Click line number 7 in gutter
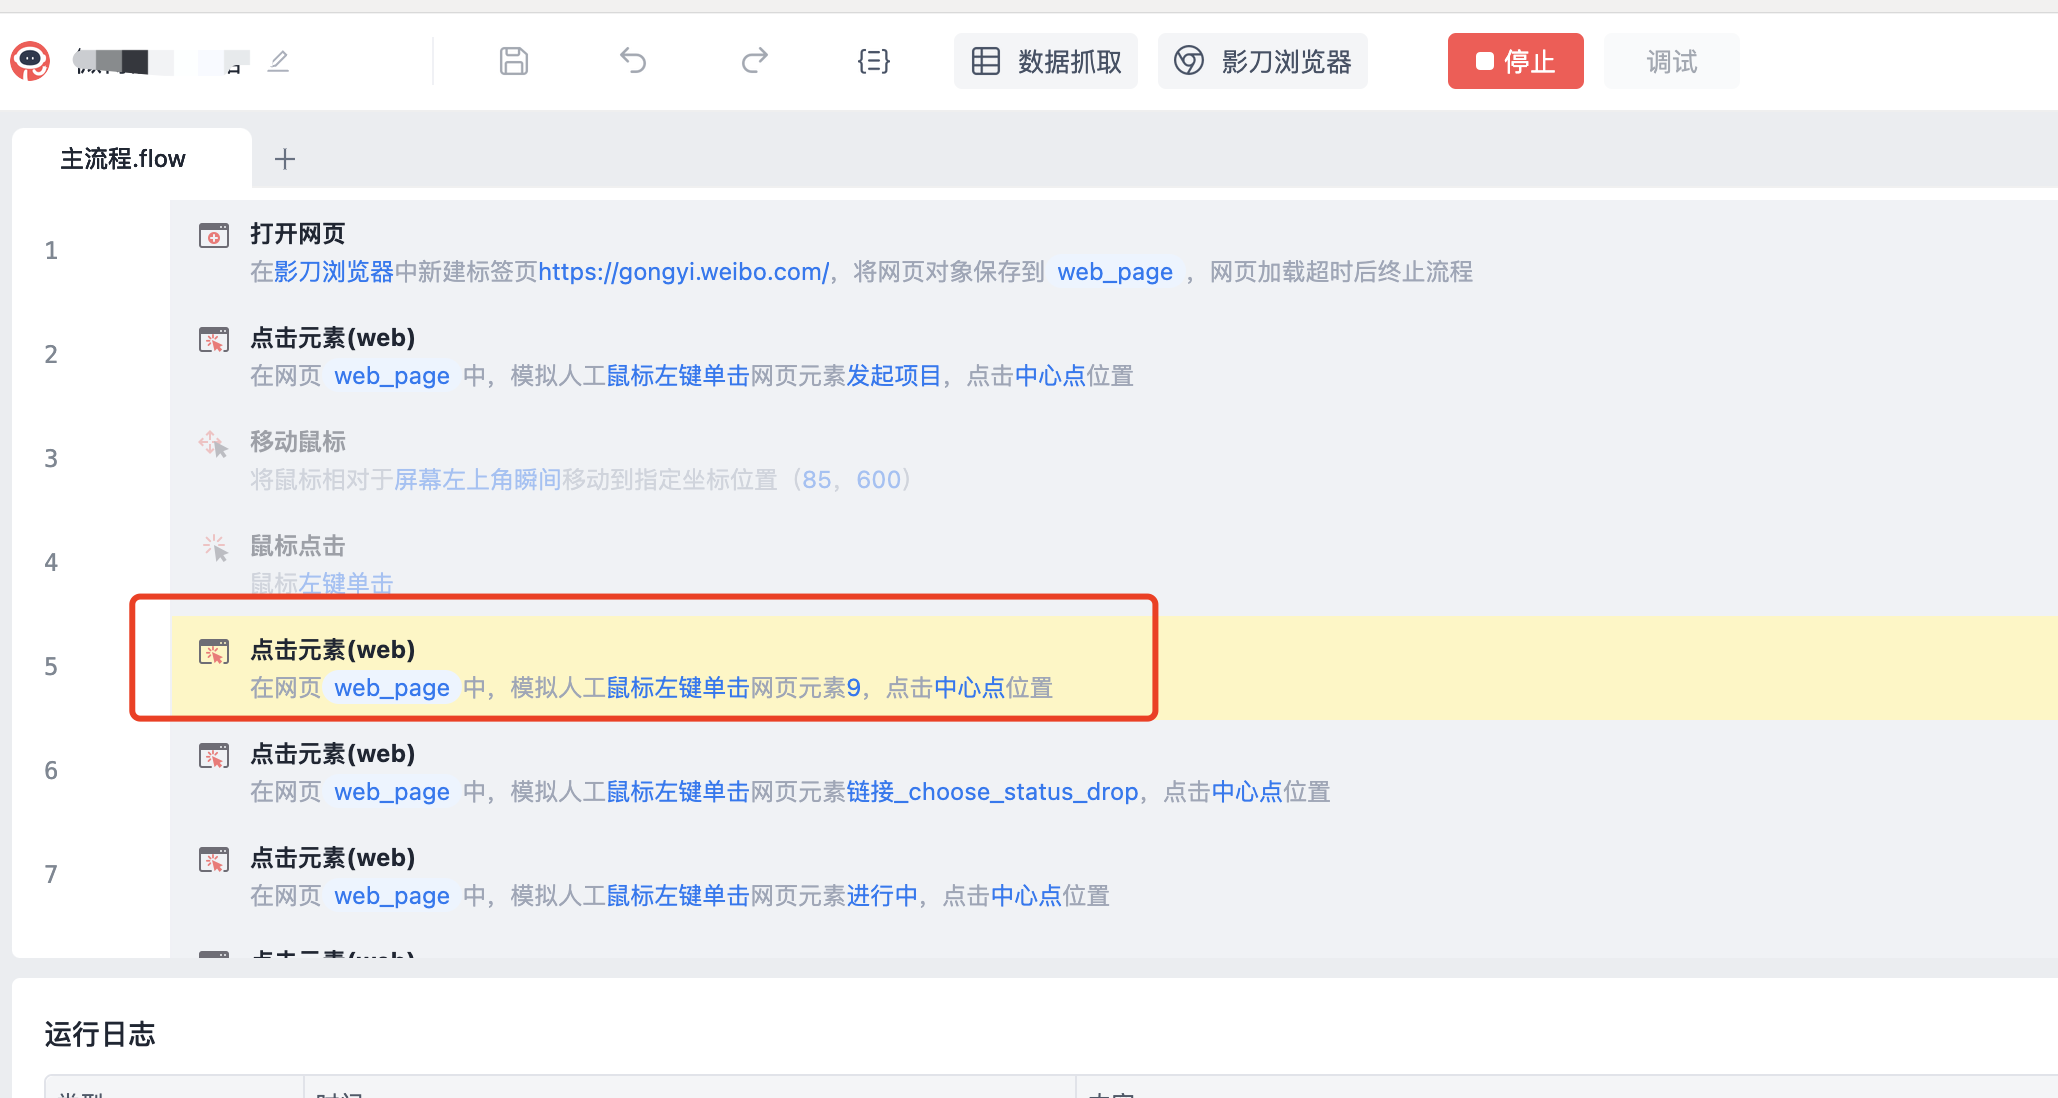Screen dimensions: 2058x1098 click(x=51, y=875)
